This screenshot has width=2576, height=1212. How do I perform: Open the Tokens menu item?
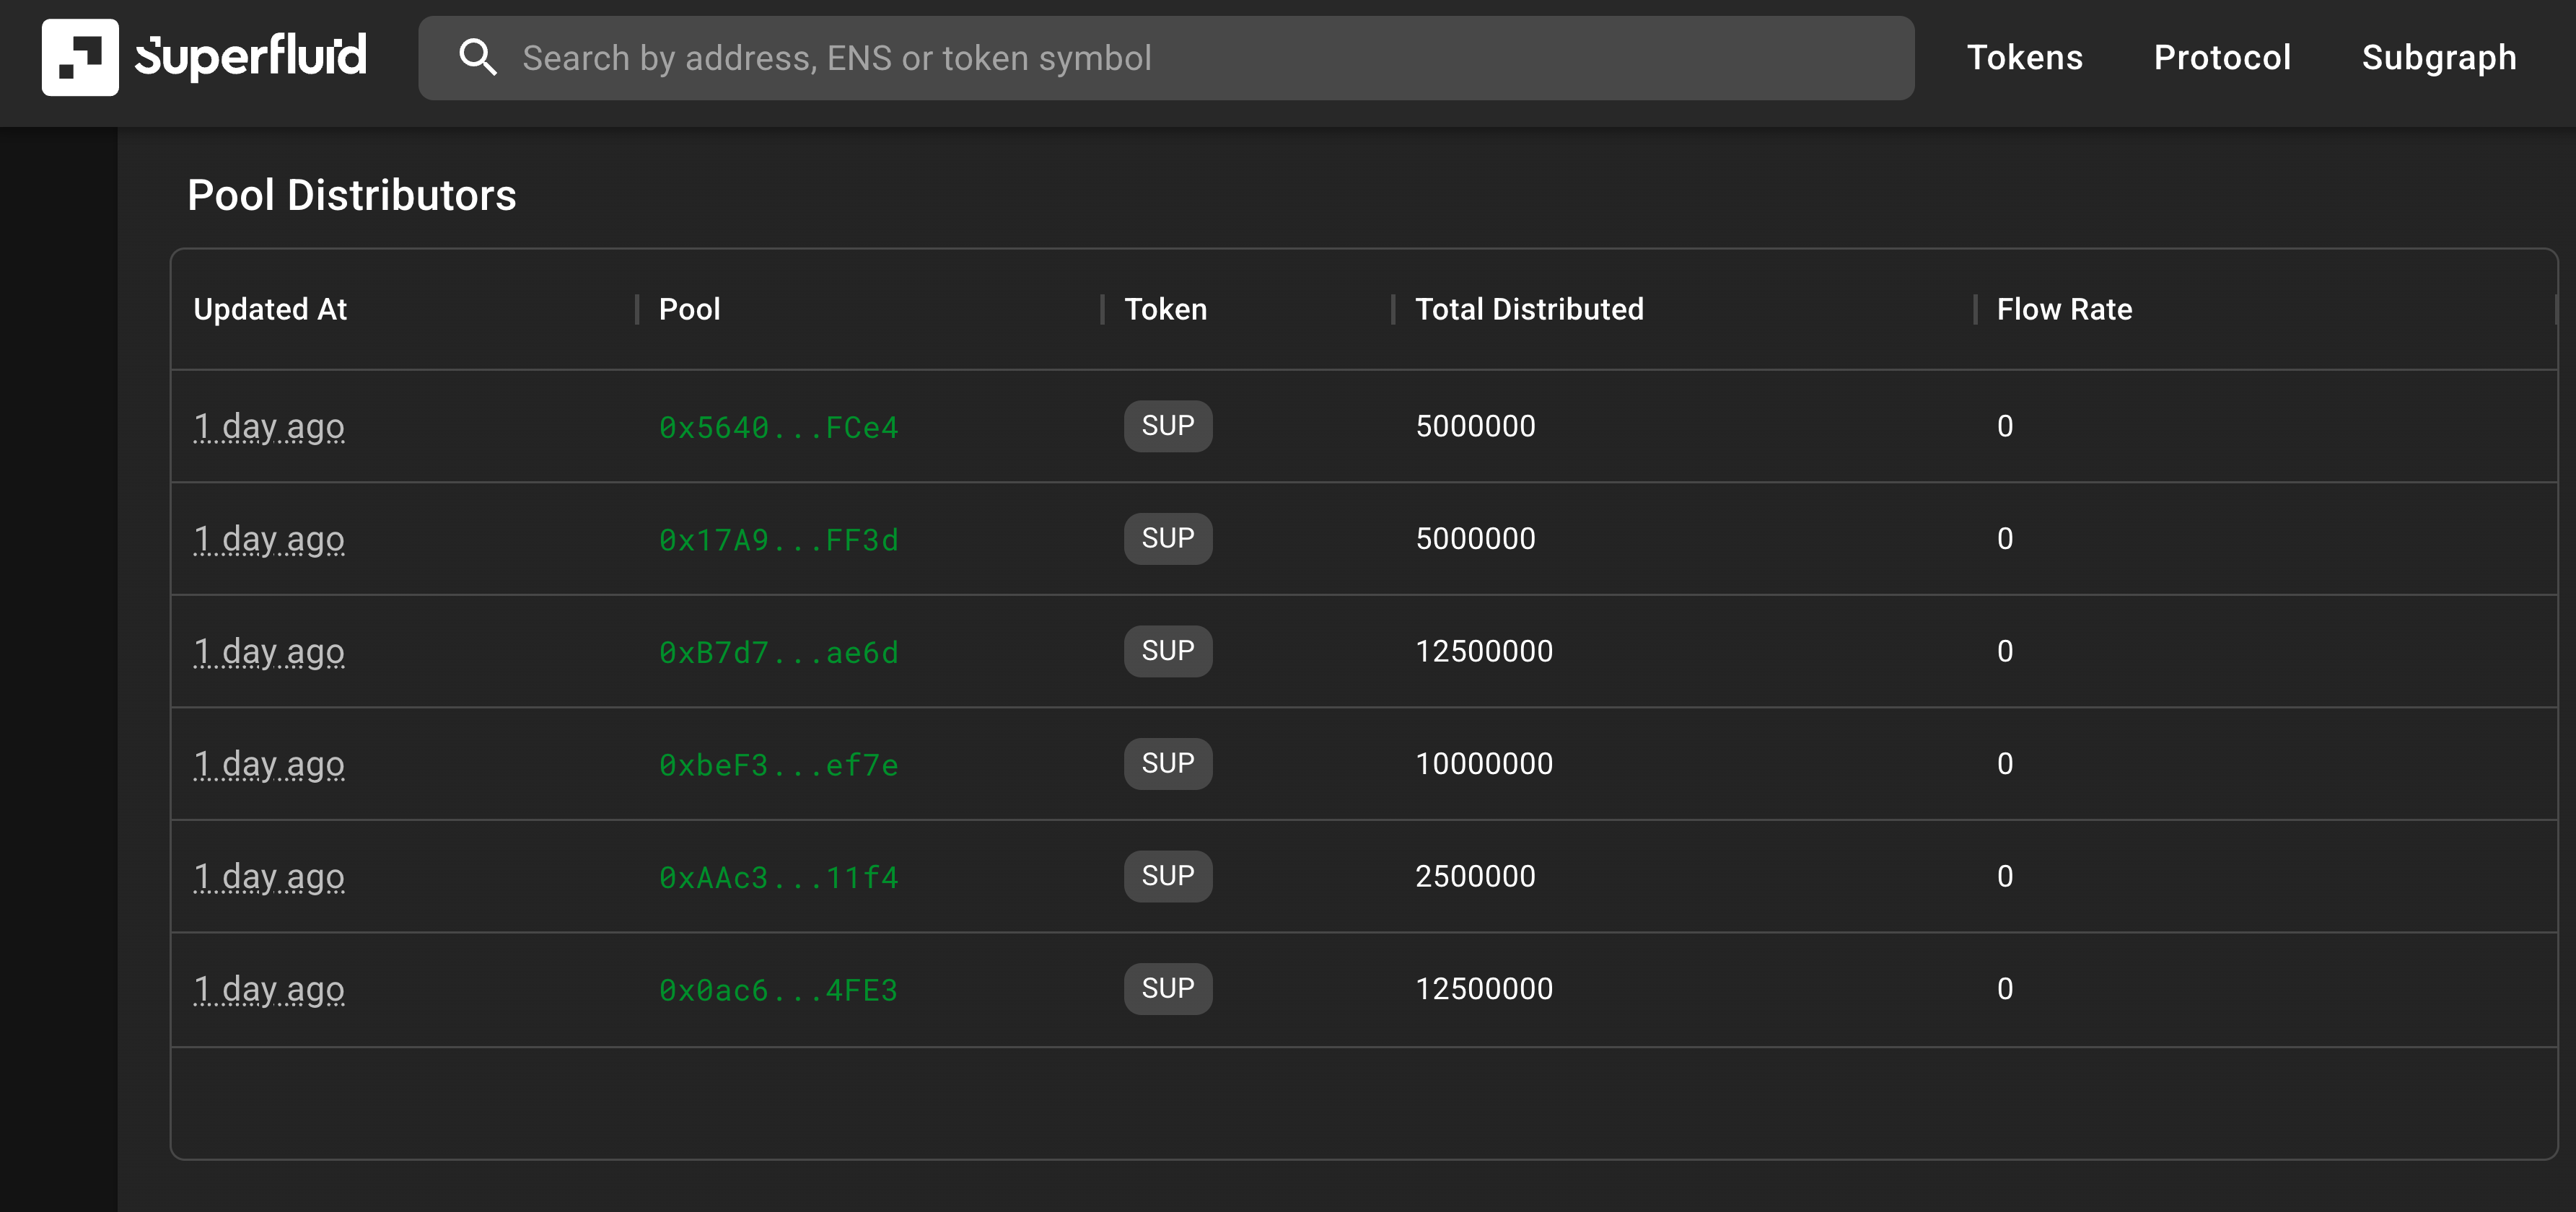pyautogui.click(x=2024, y=57)
